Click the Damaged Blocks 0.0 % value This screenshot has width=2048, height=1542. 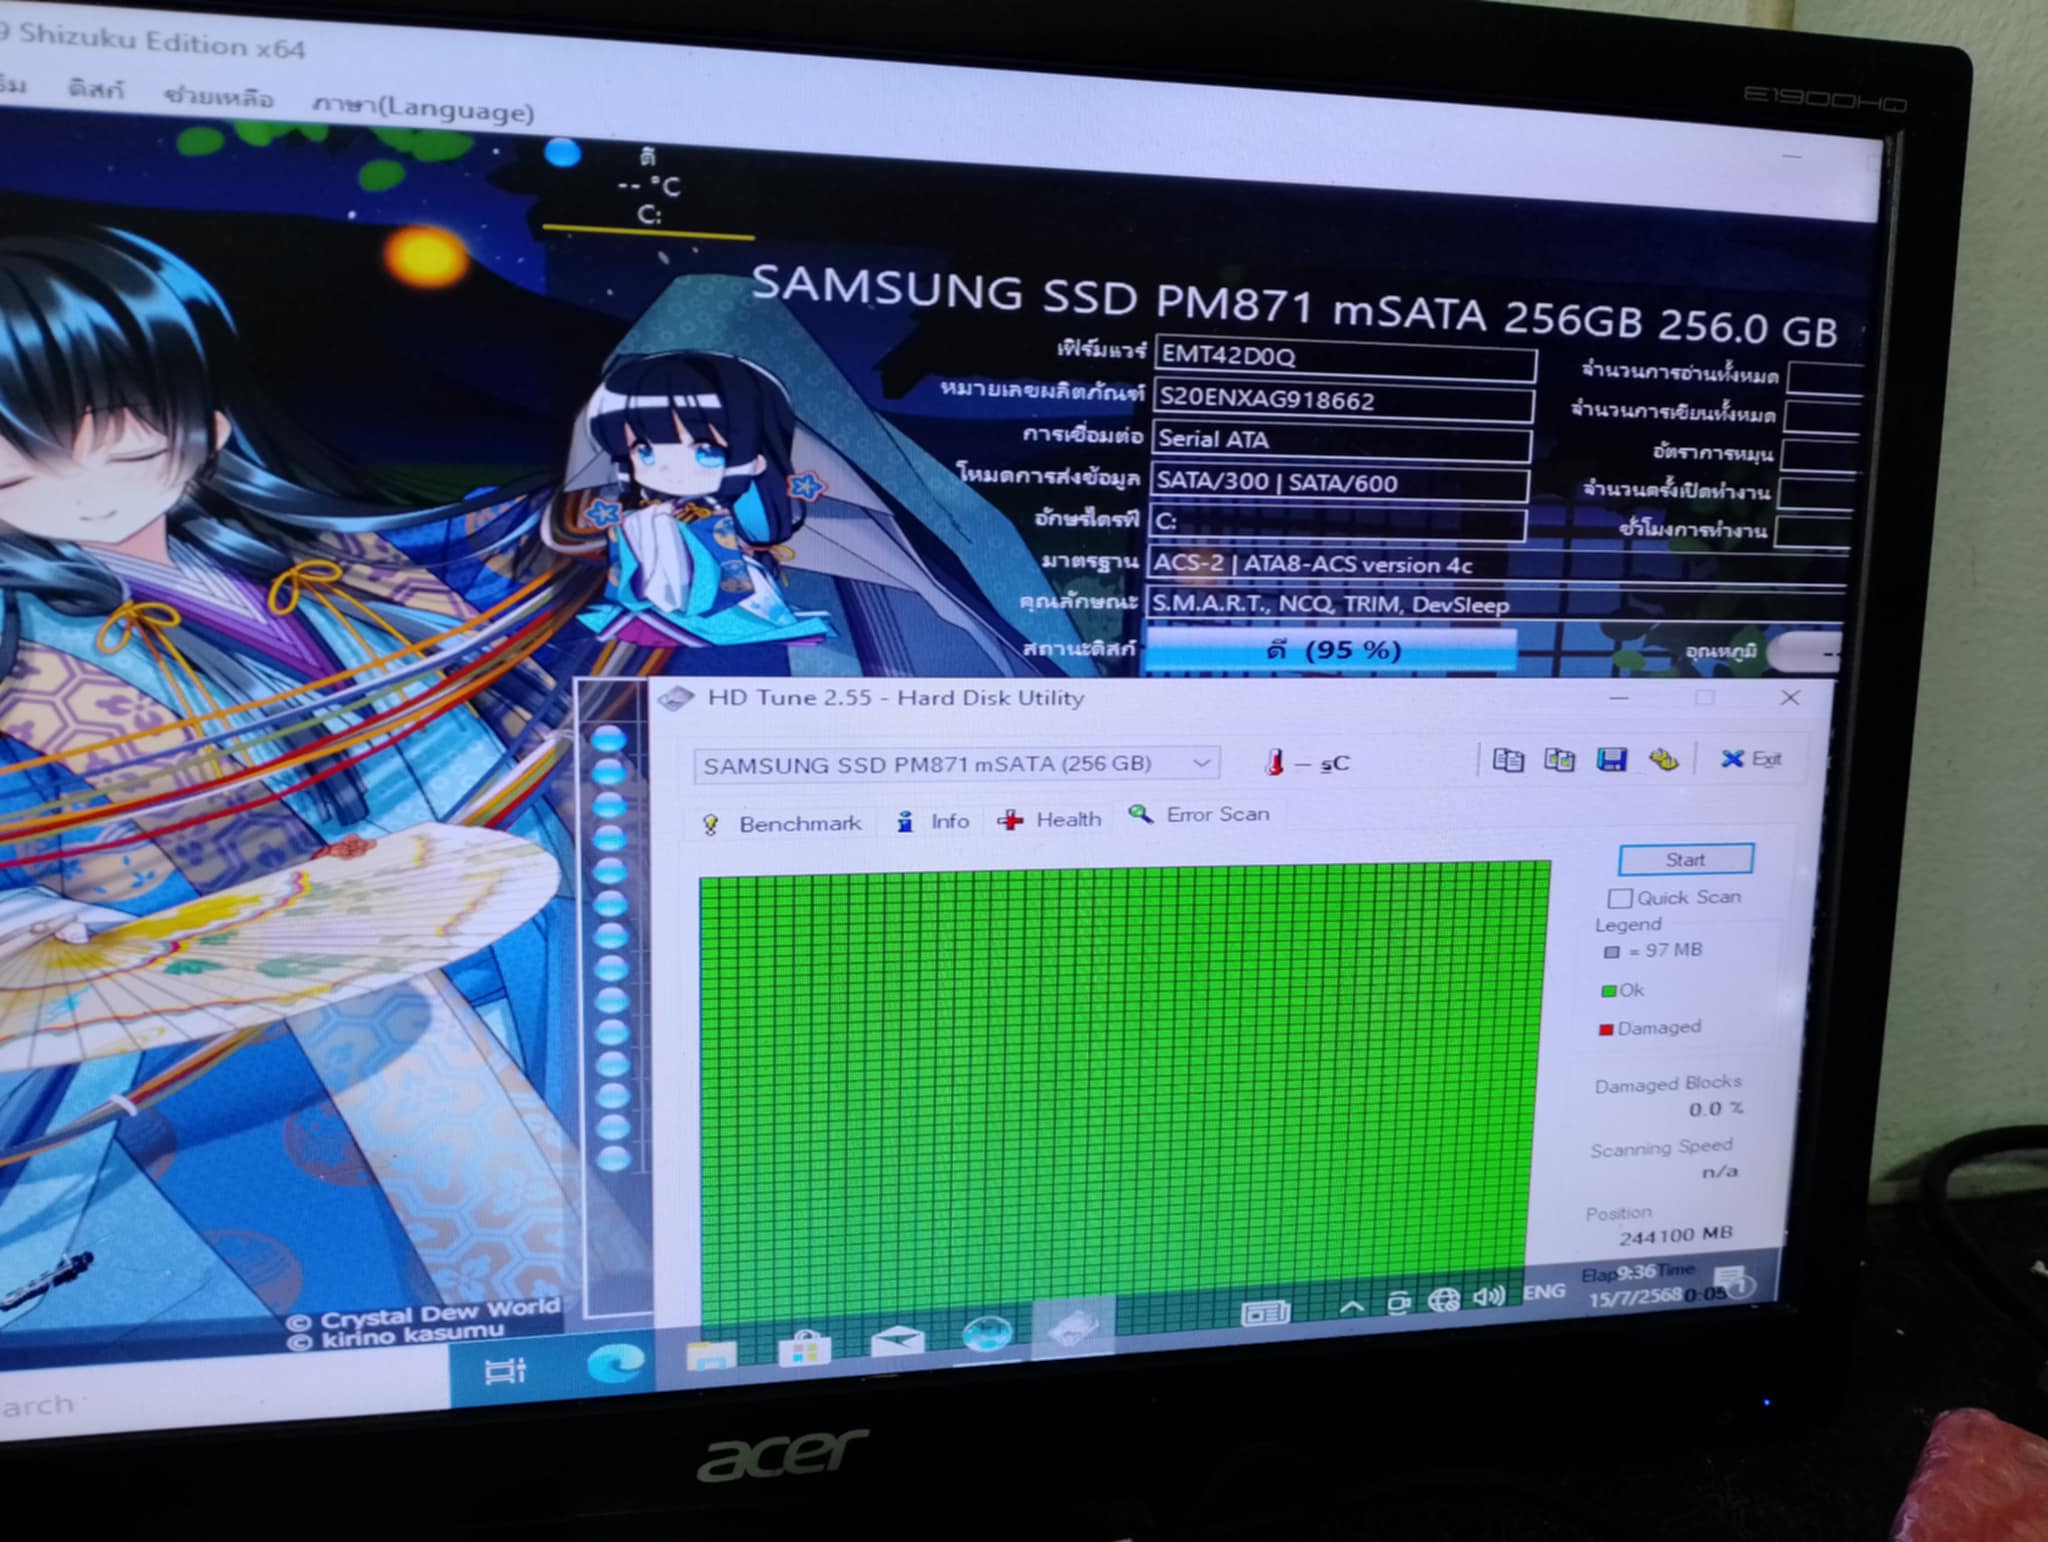[x=1716, y=1109]
